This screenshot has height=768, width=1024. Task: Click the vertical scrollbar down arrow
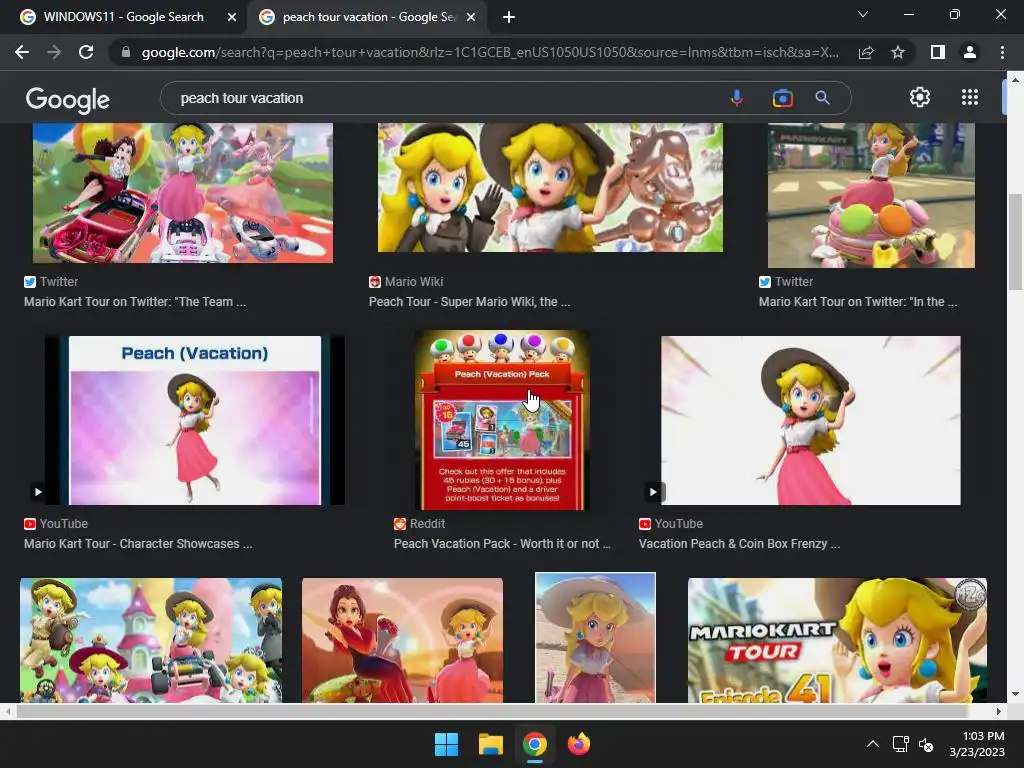click(1015, 694)
